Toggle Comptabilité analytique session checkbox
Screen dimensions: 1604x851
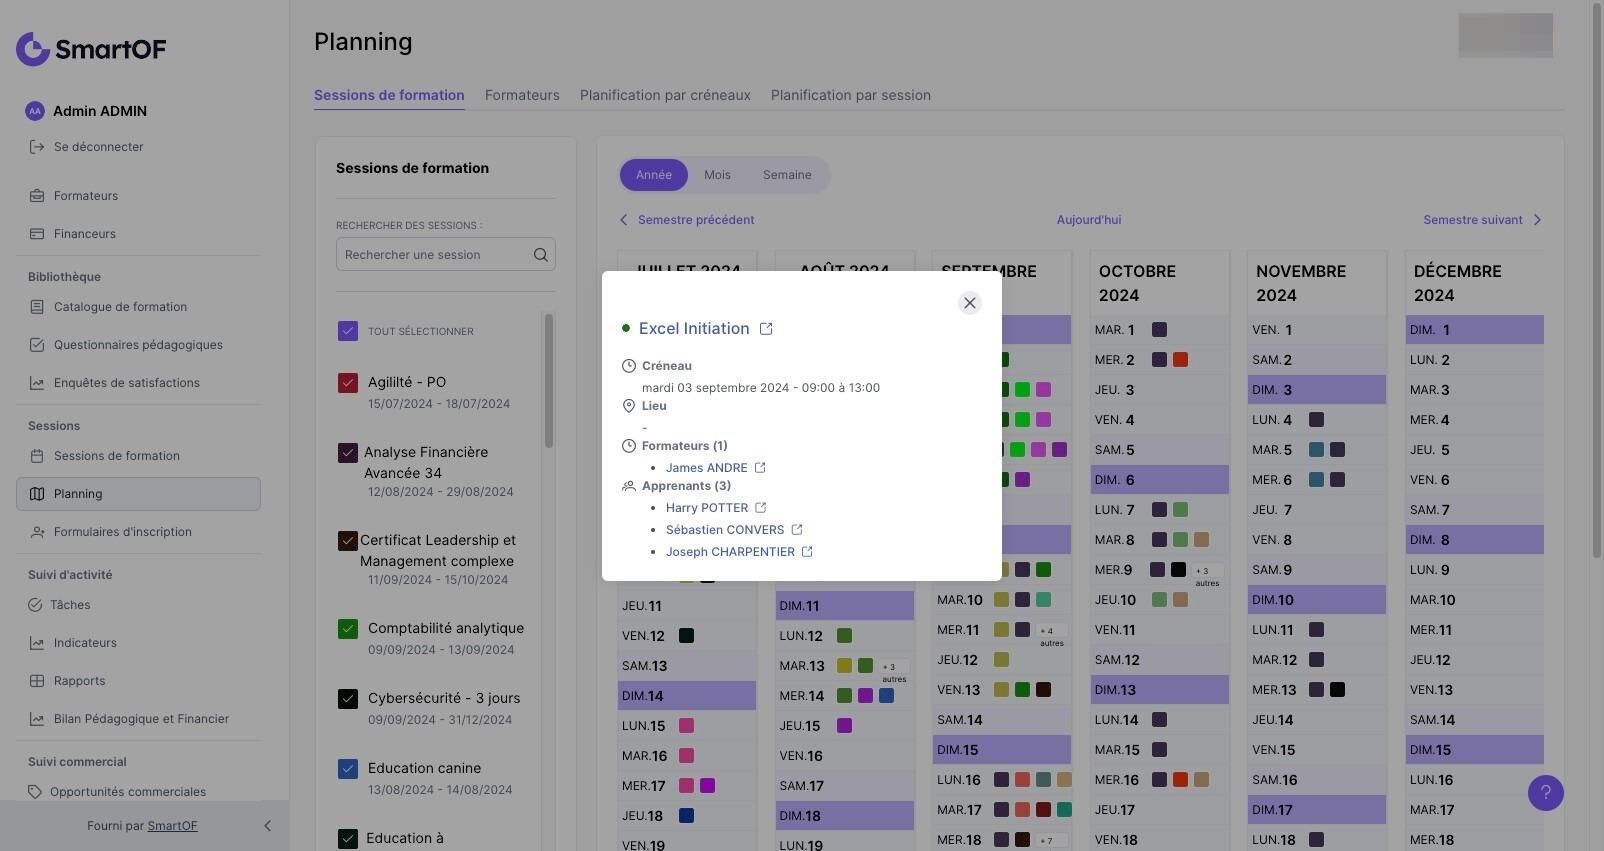pos(348,629)
